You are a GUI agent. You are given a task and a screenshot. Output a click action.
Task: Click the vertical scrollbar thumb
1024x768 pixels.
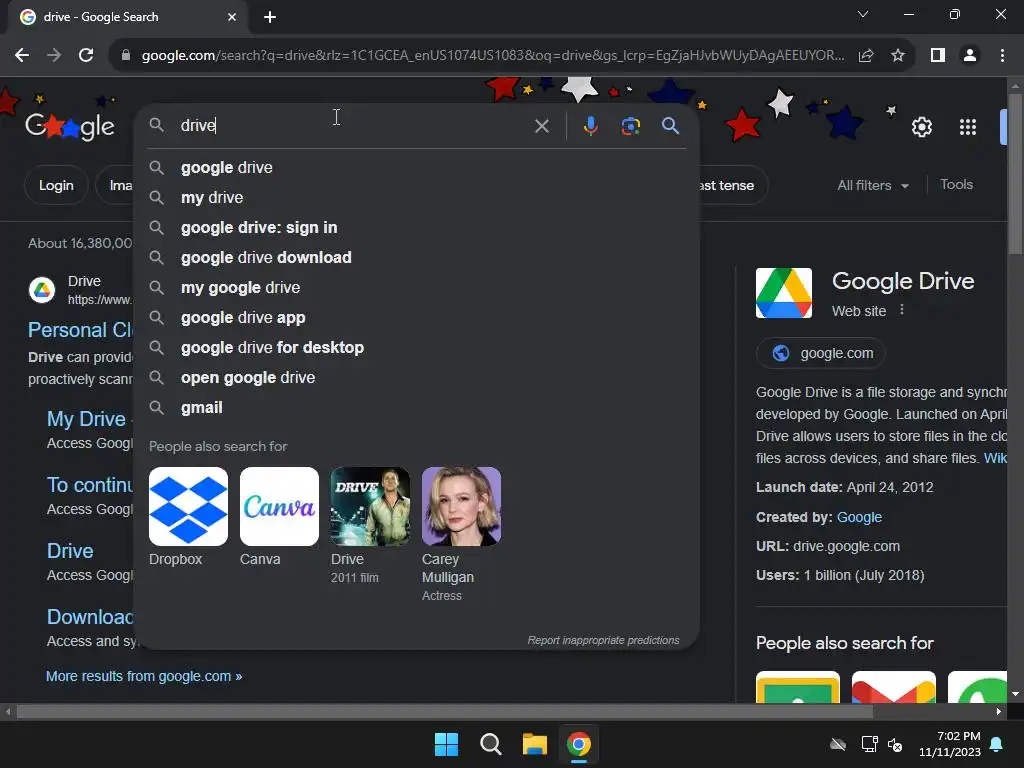click(x=1015, y=174)
